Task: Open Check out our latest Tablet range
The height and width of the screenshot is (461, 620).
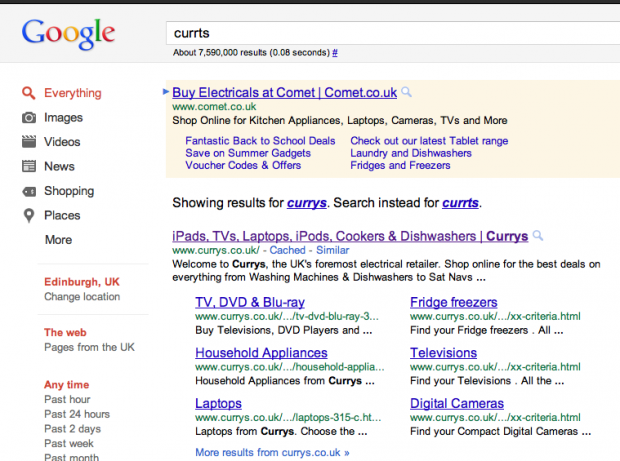Action: tap(429, 141)
